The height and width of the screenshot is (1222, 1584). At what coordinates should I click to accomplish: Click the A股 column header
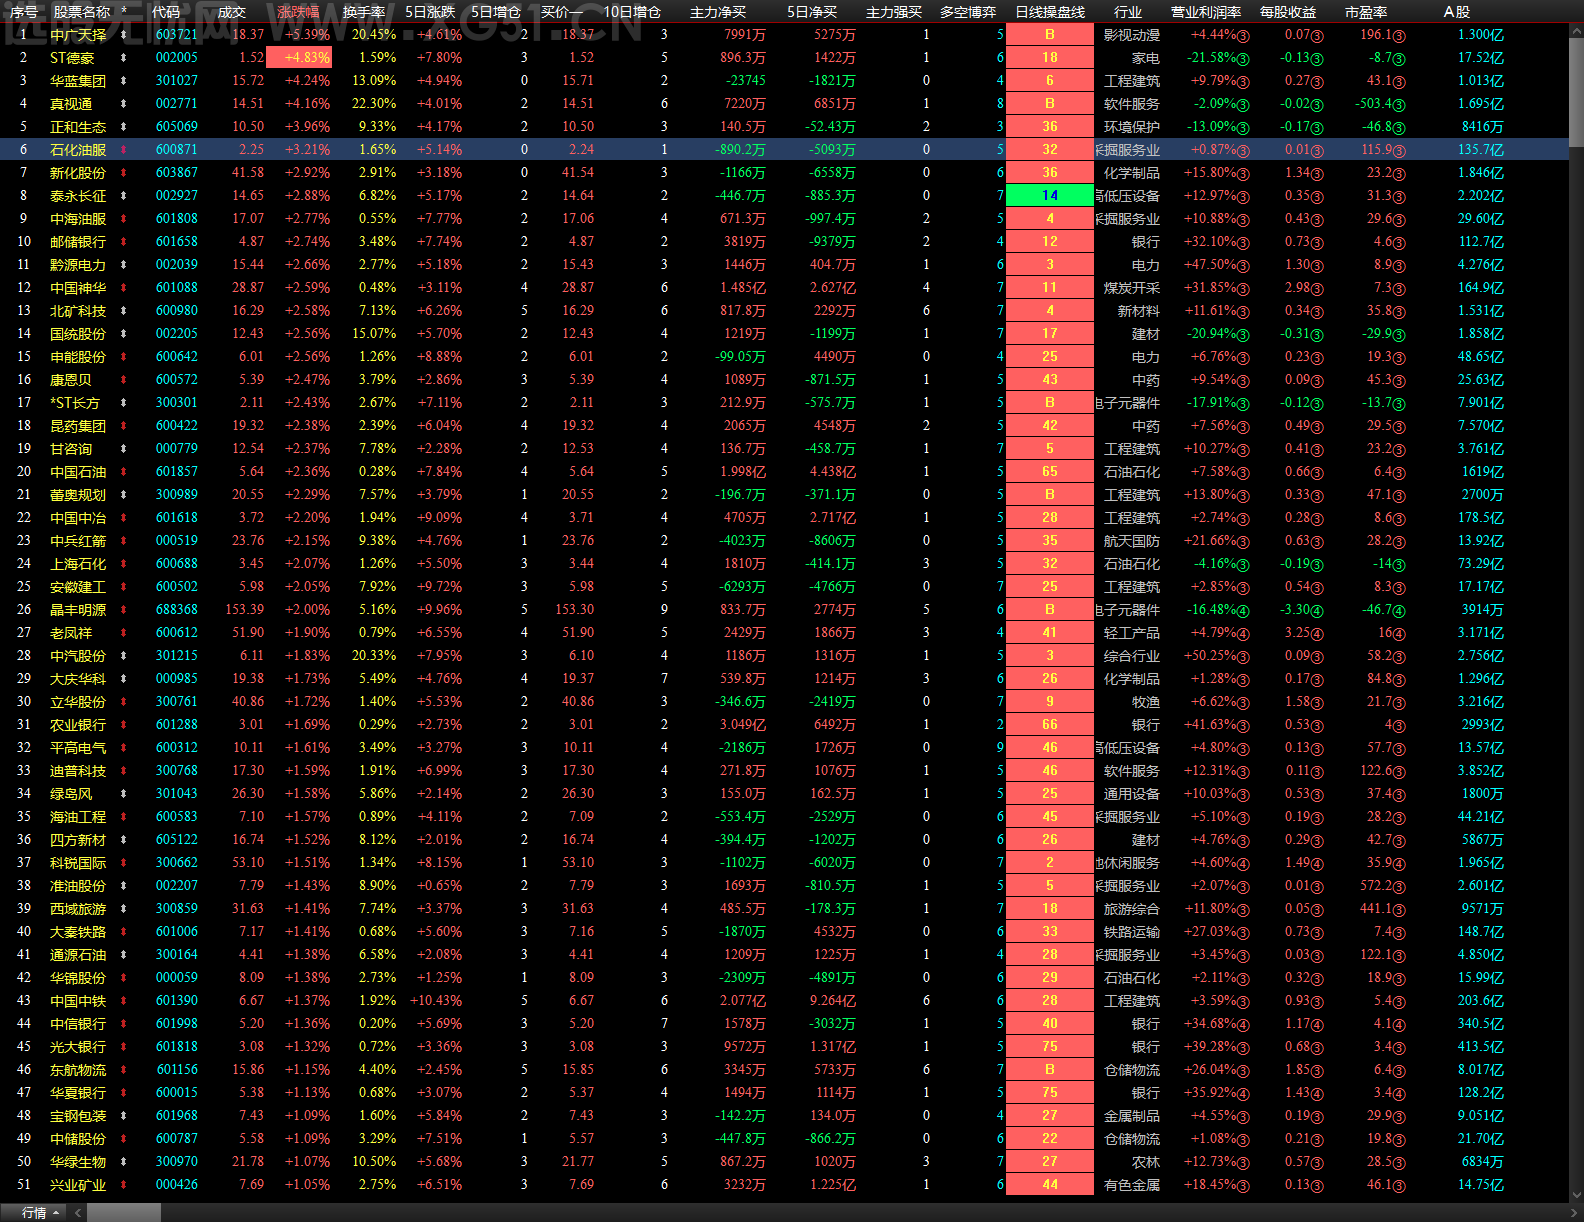[x=1457, y=12]
